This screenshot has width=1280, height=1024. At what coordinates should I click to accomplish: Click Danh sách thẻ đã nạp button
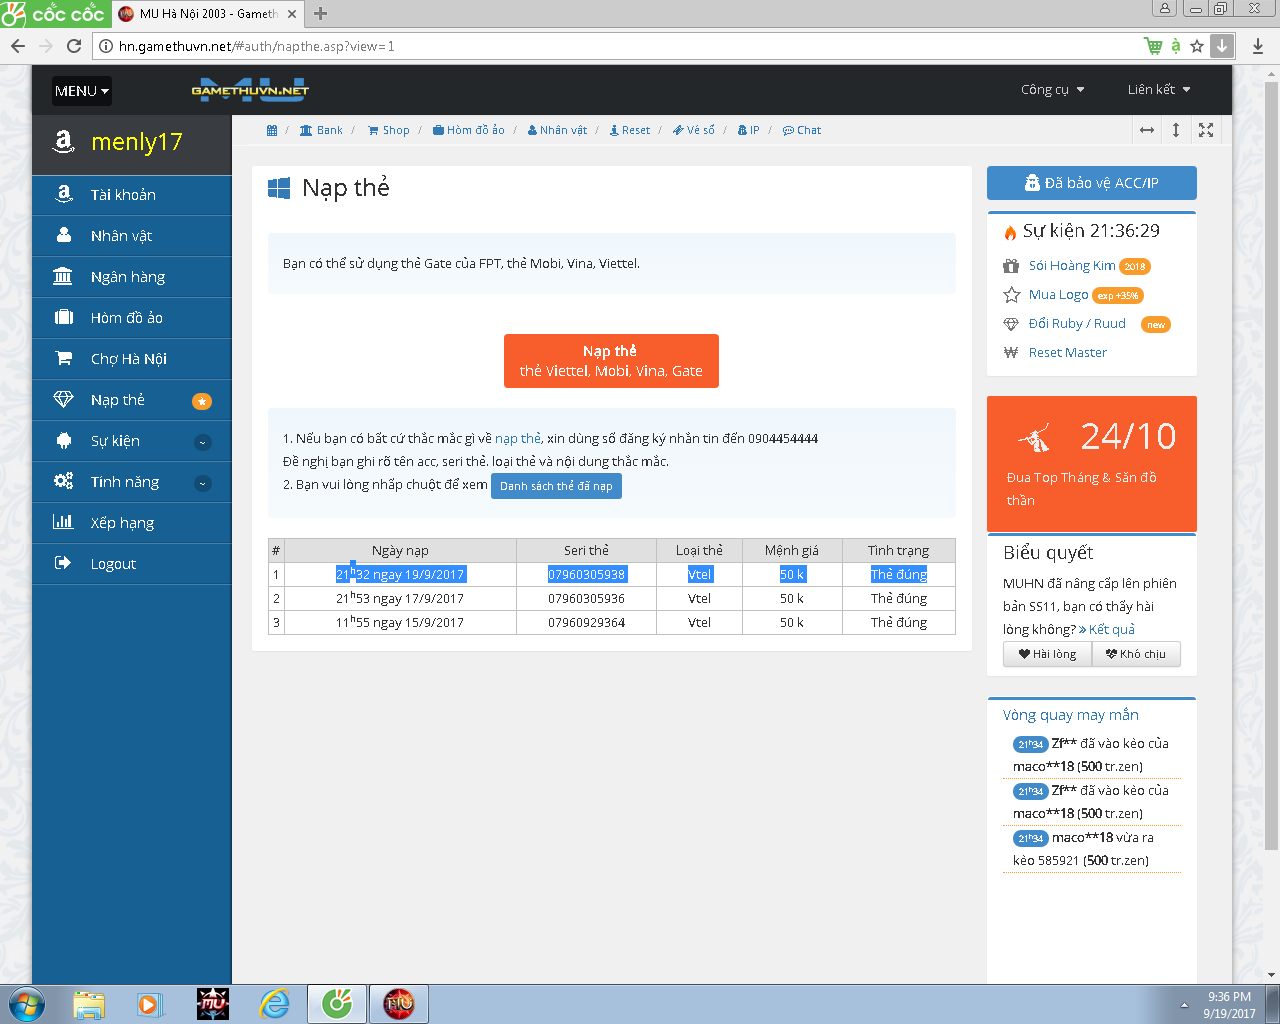pos(556,486)
